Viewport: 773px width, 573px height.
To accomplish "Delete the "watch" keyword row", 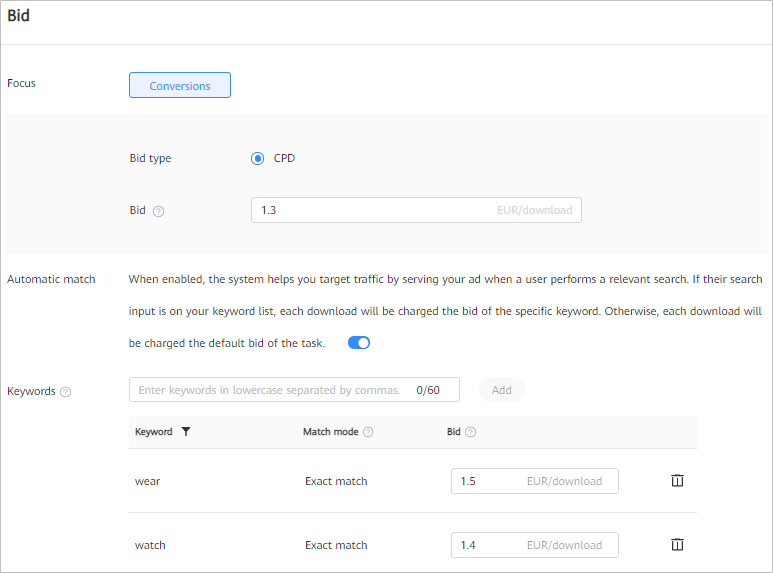I will [x=677, y=545].
